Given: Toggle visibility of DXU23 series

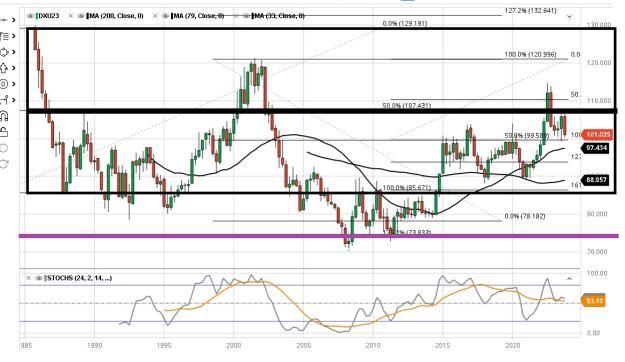Looking at the screenshot, I should pyautogui.click(x=30, y=16).
